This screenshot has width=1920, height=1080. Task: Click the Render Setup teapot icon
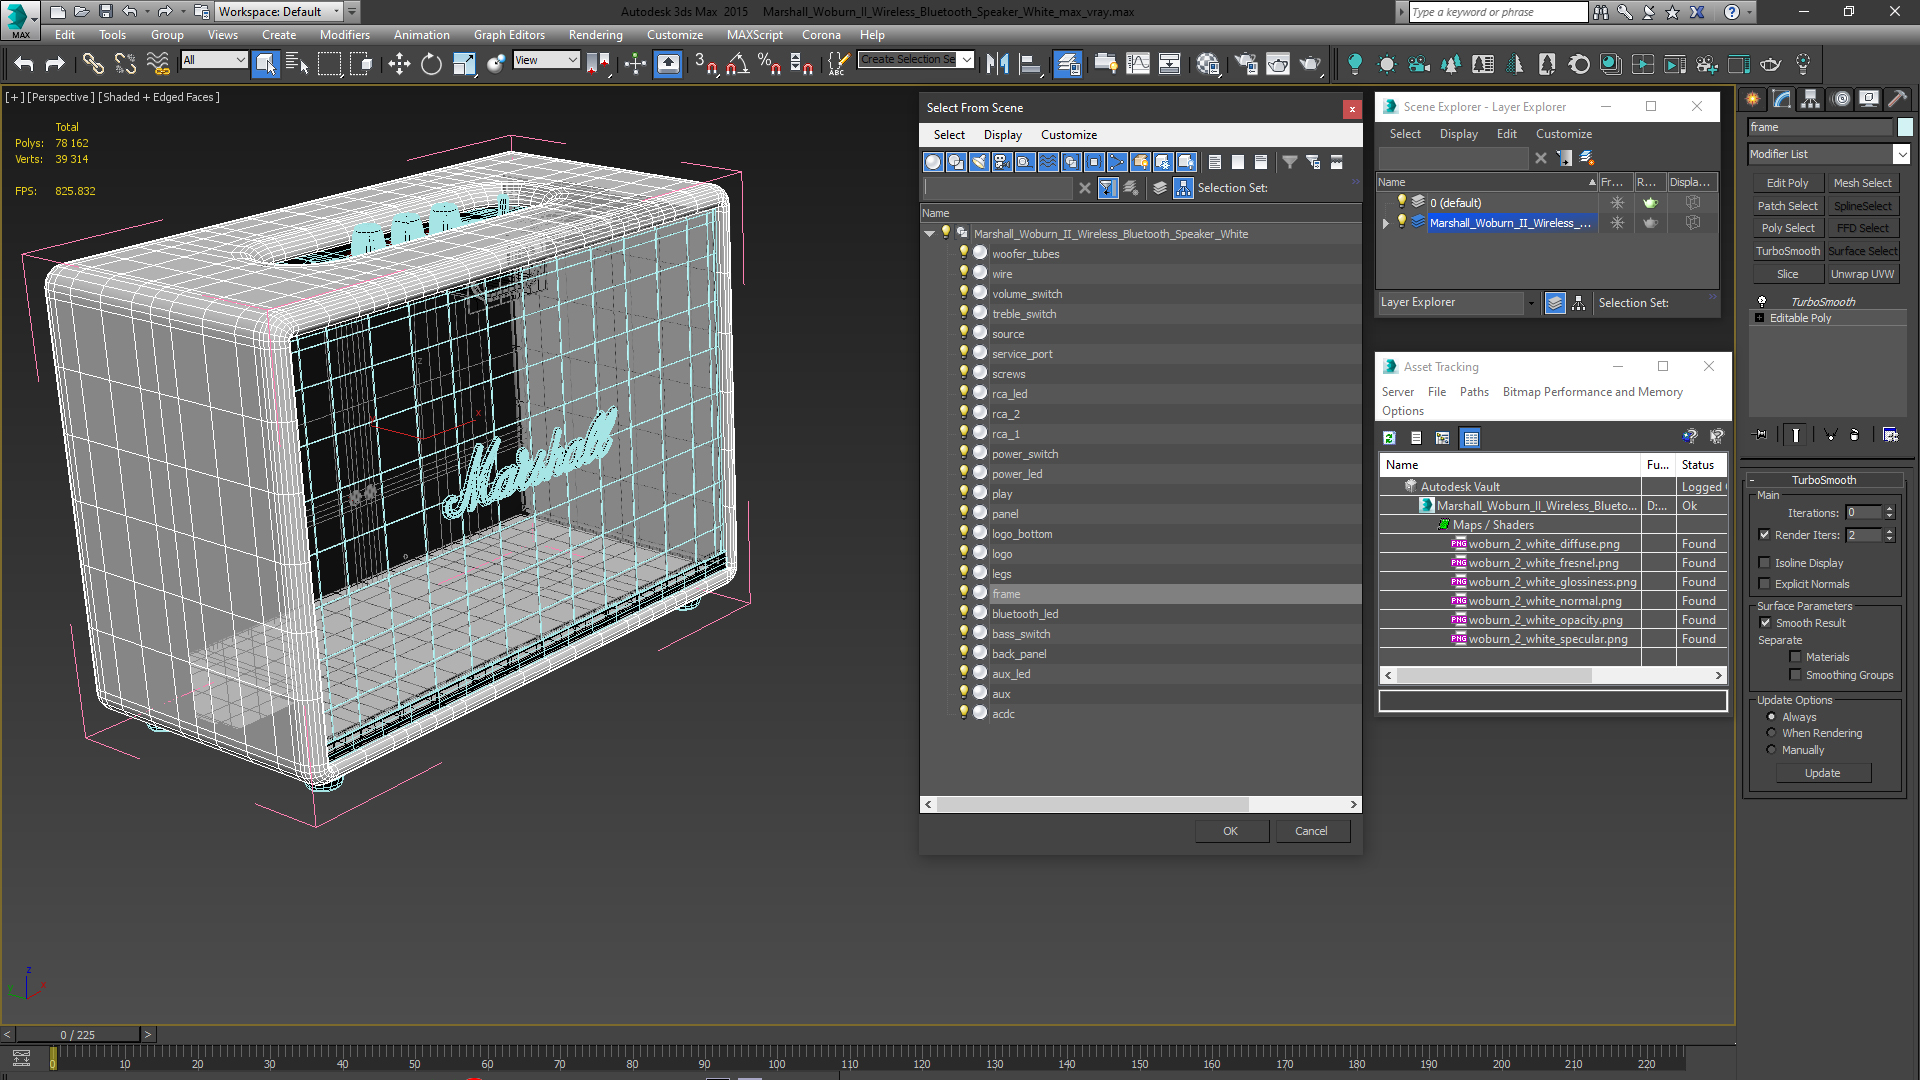point(1246,64)
